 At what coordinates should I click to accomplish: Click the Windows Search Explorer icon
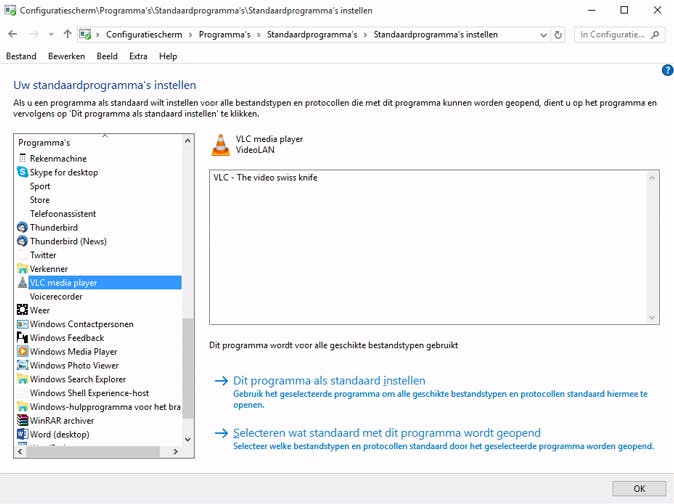(22, 379)
